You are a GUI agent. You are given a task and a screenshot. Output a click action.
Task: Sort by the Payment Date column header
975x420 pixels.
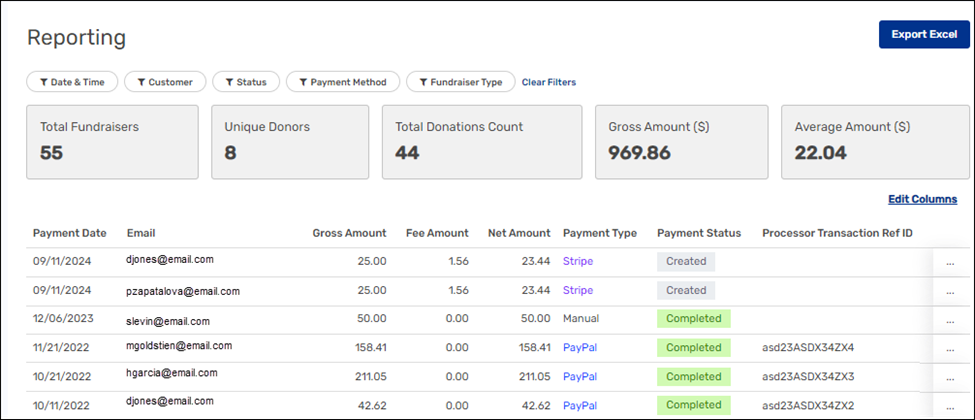[x=69, y=233]
